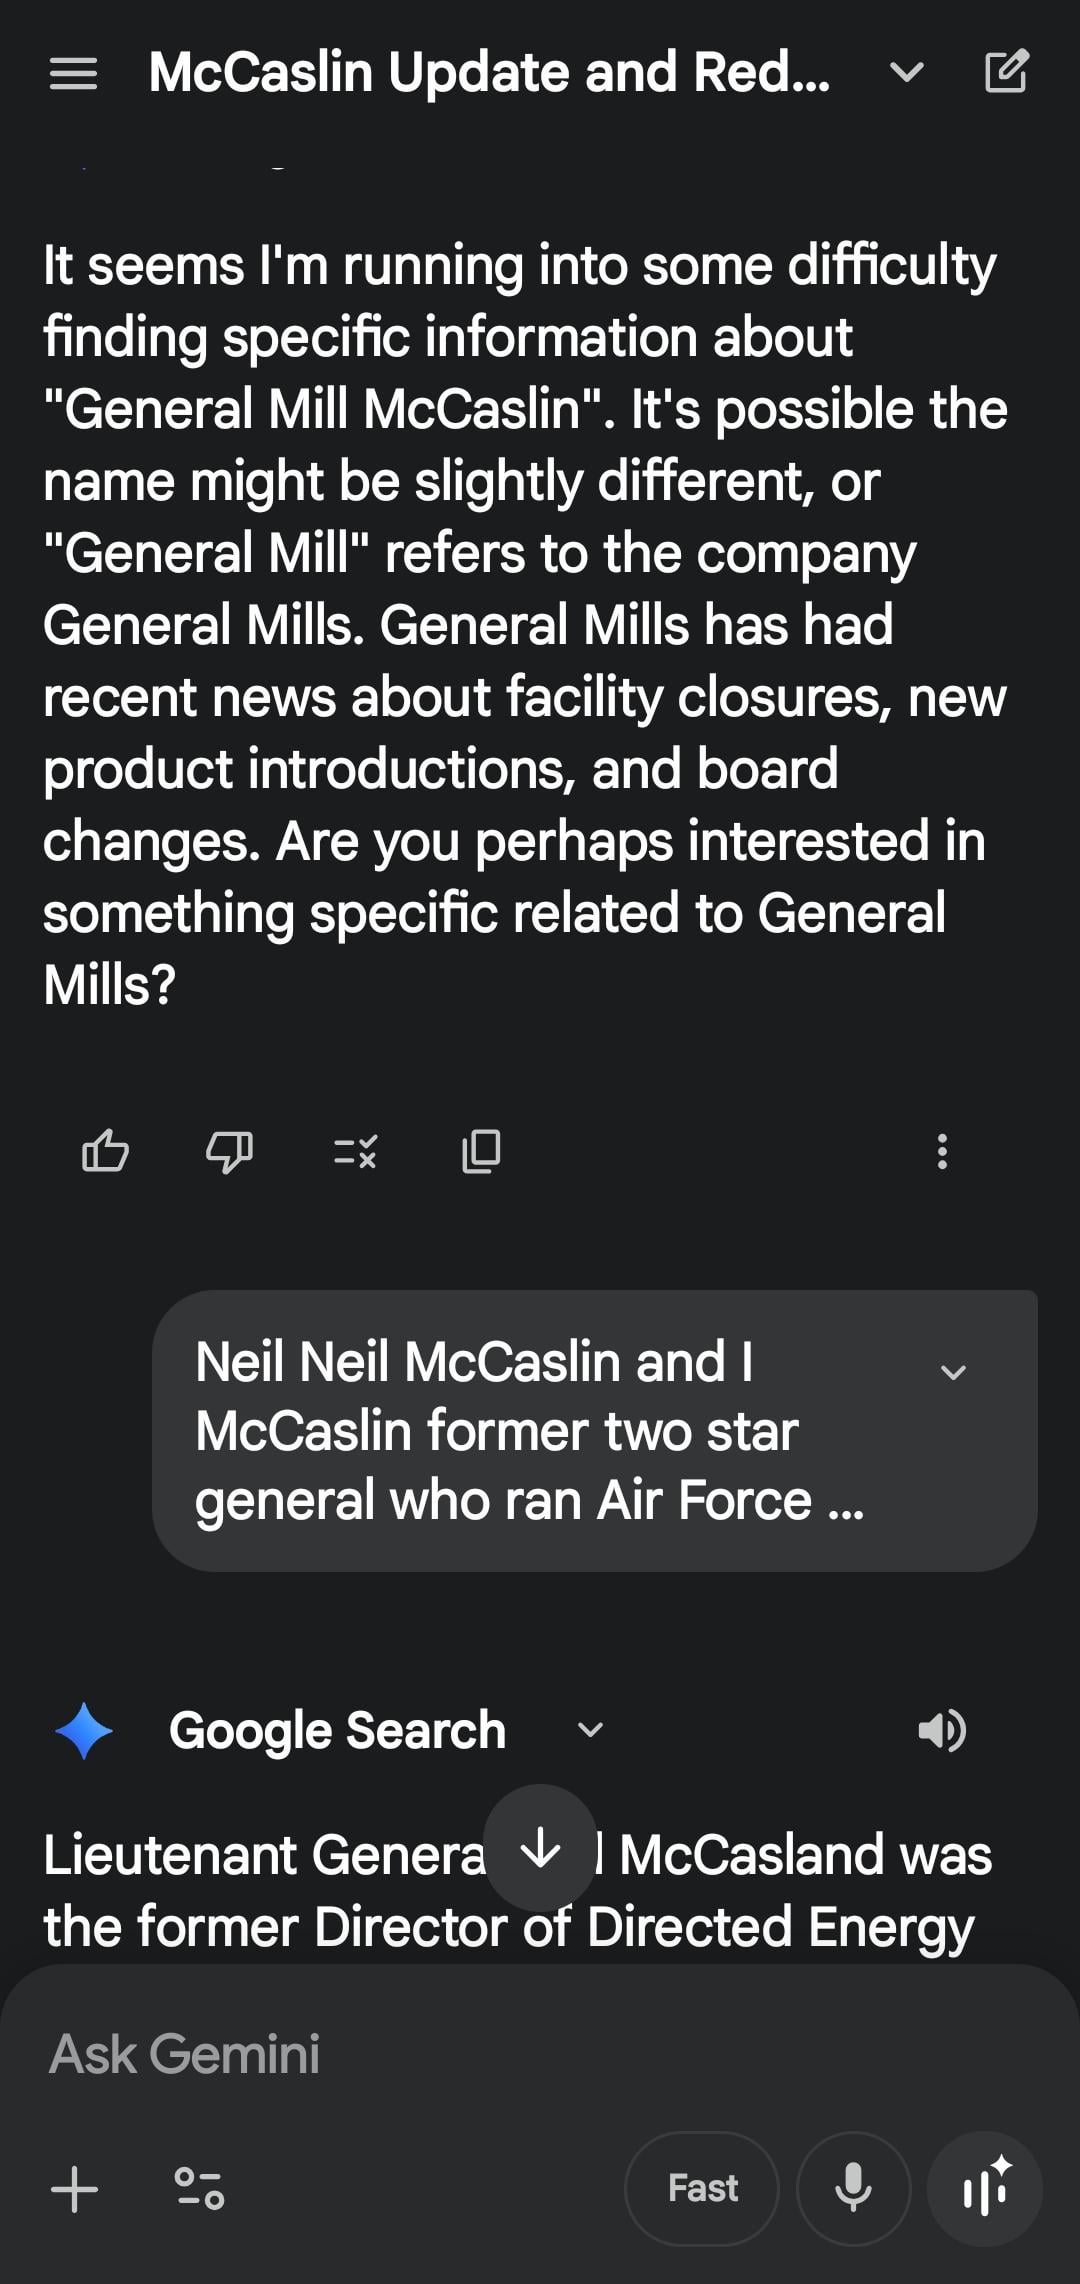Open the hamburger navigation menu
The height and width of the screenshot is (2284, 1080).
click(73, 73)
